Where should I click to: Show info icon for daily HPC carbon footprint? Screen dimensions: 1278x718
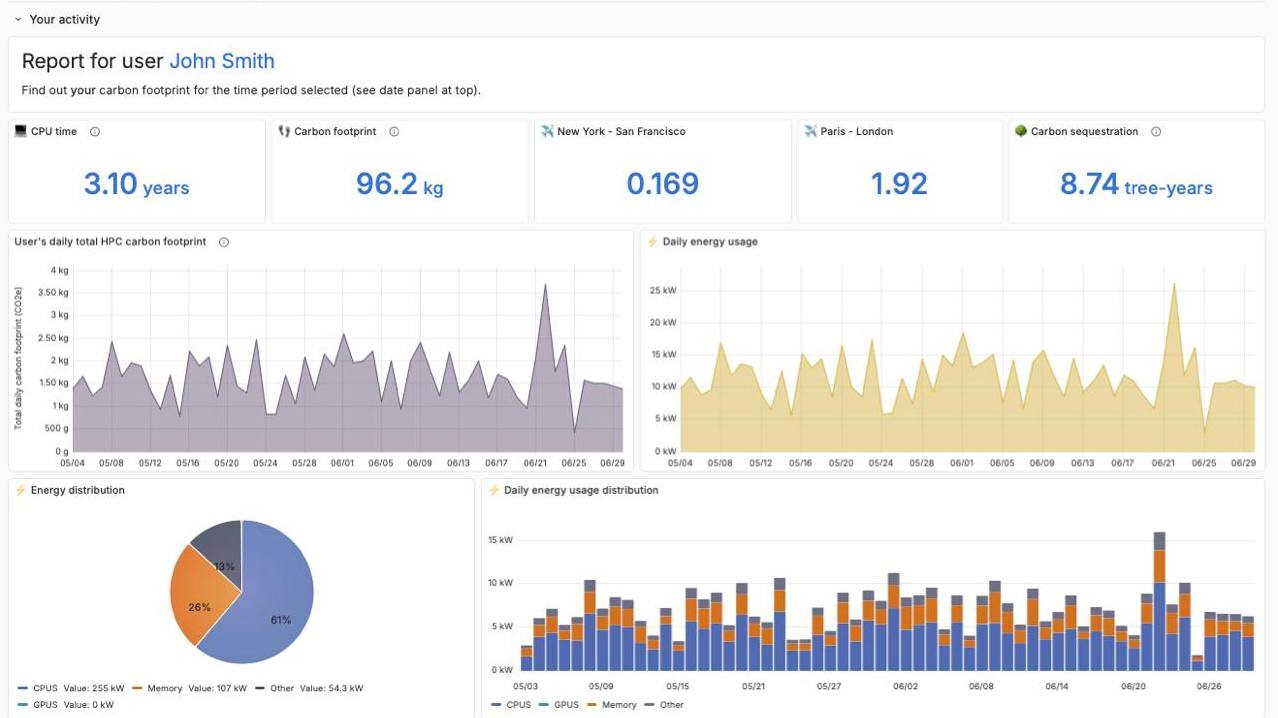tap(224, 242)
